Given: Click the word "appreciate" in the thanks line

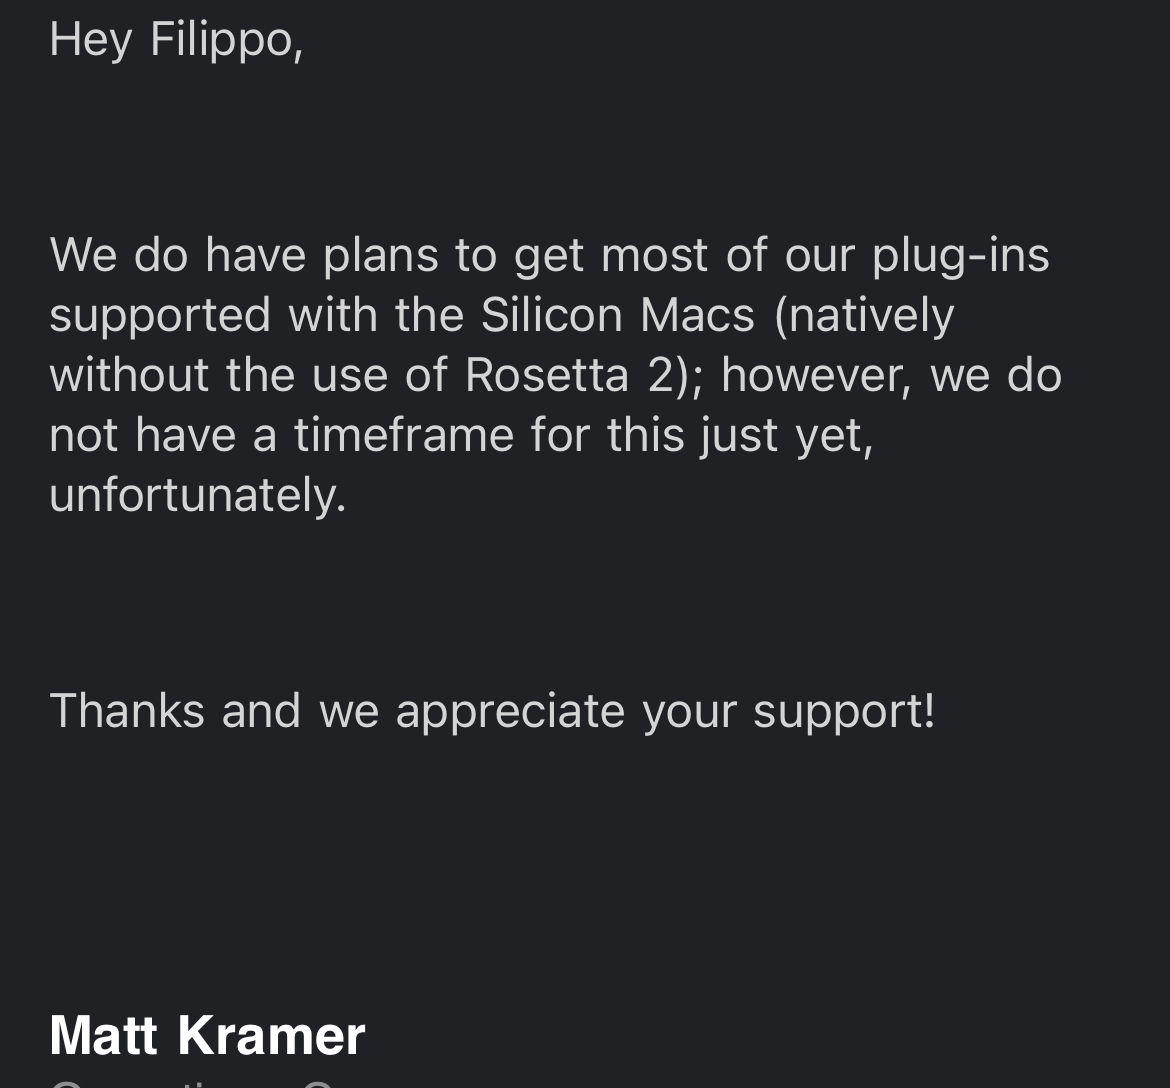Looking at the screenshot, I should (510, 713).
